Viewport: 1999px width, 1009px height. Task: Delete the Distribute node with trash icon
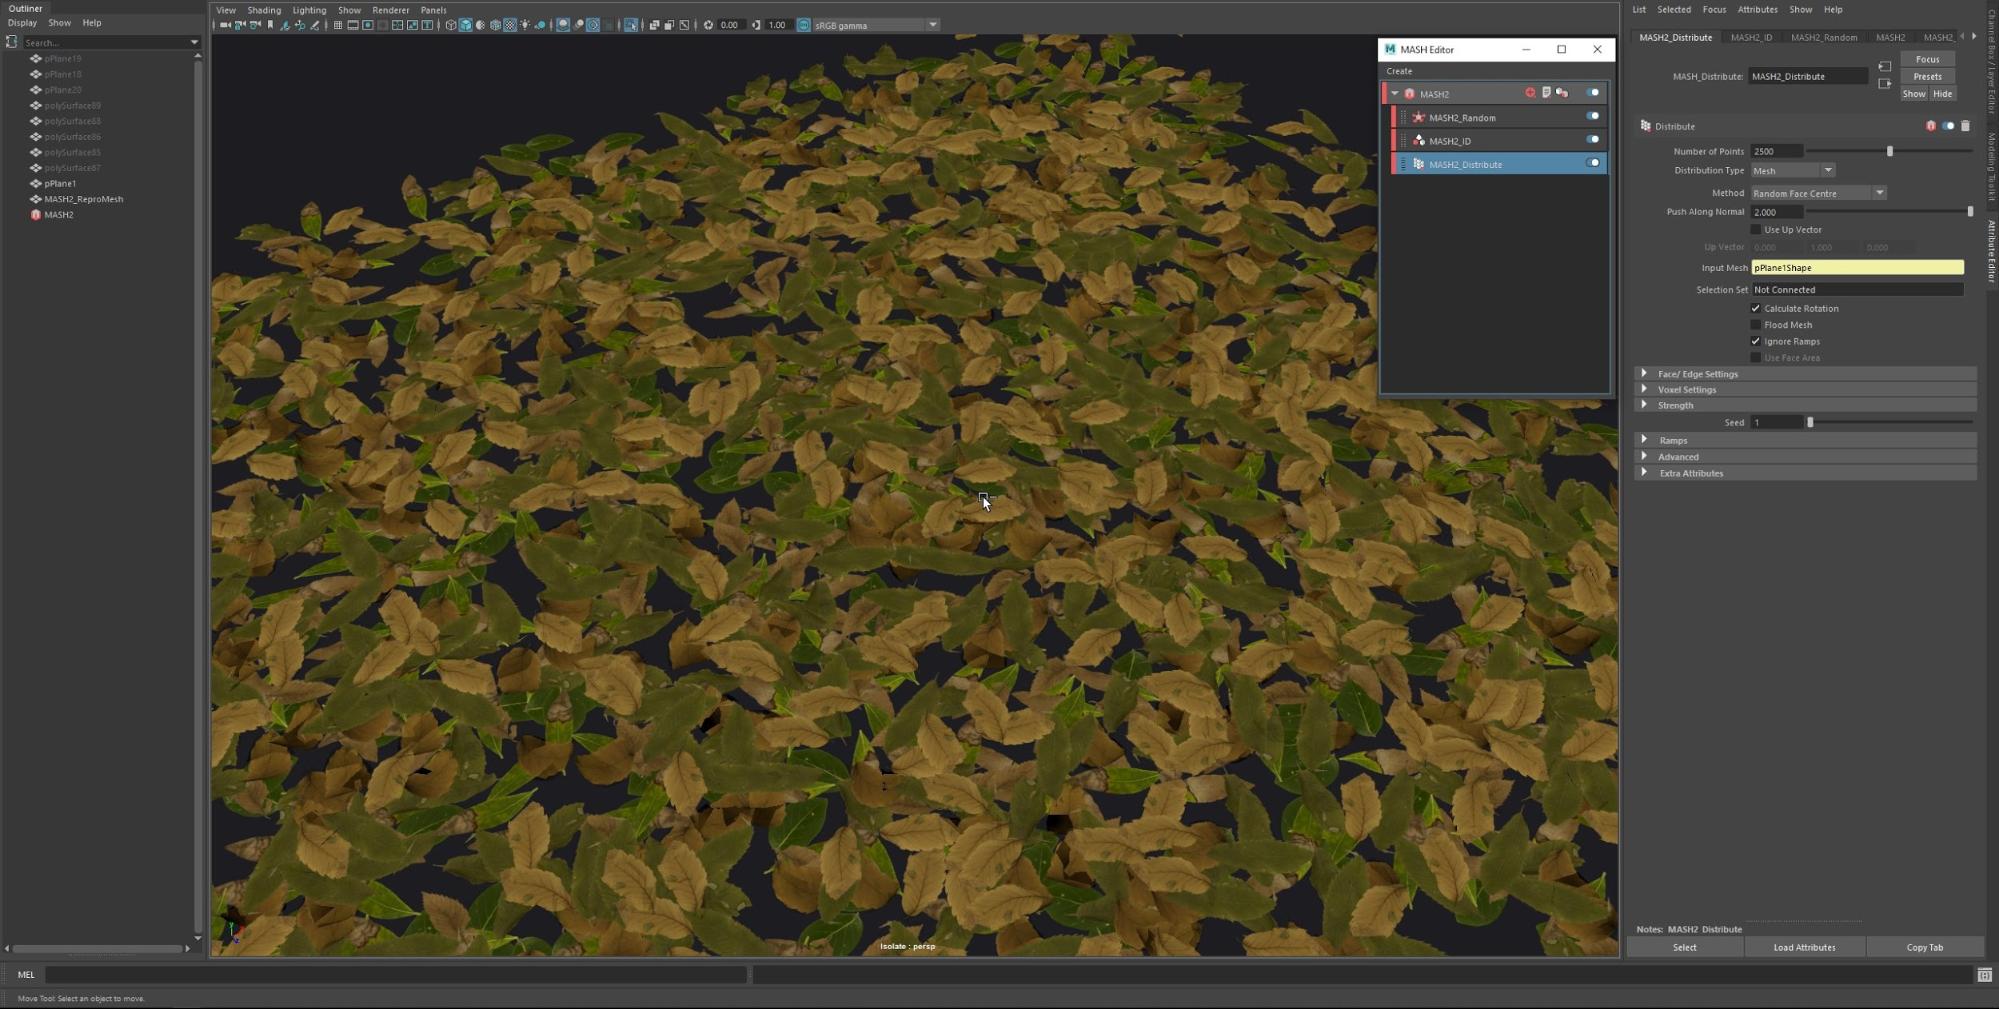pos(1965,126)
